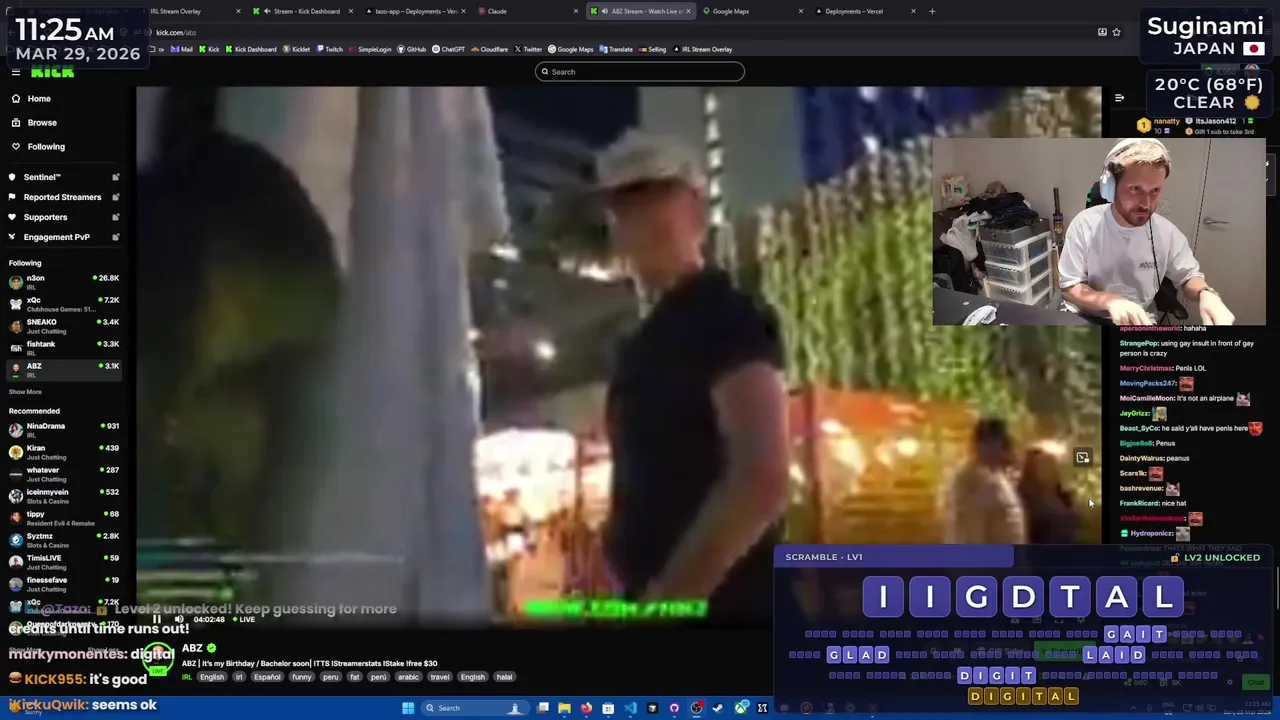This screenshot has width=1280, height=720.
Task: Click the funny stream tag
Action: (x=301, y=677)
